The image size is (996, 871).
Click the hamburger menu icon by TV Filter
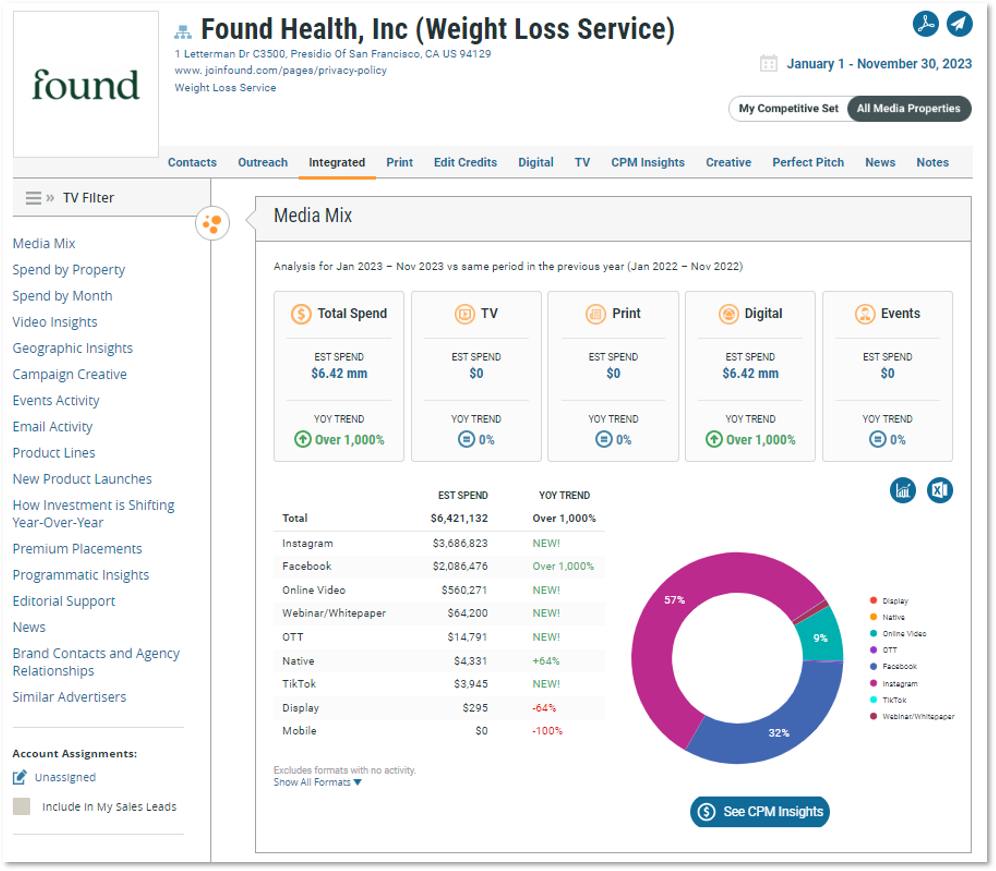click(x=34, y=198)
